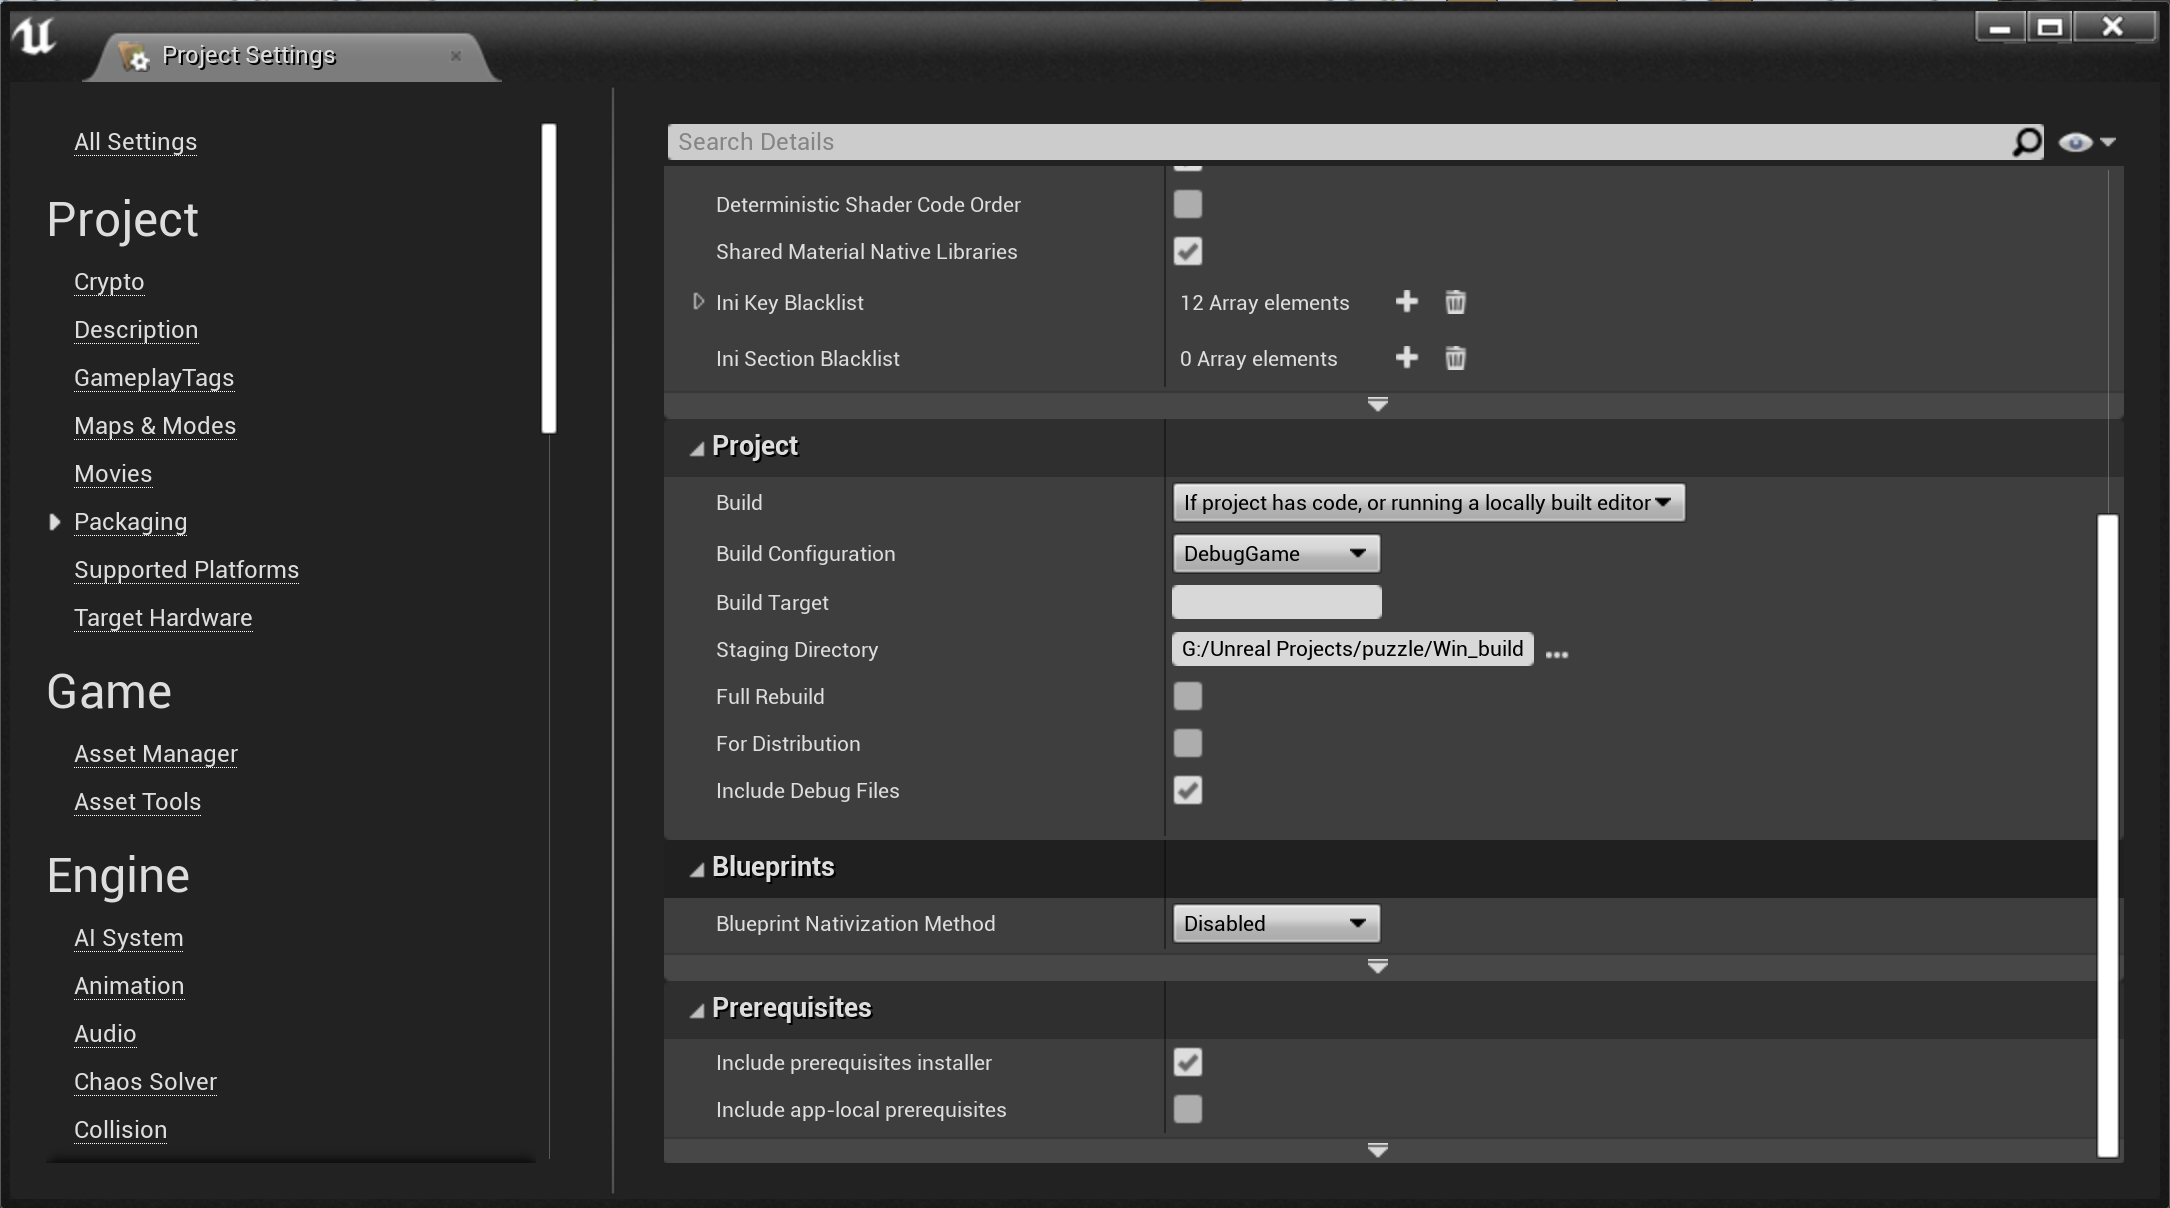The image size is (2170, 1208).
Task: Toggle the Include Debug Files checkbox
Action: (1188, 790)
